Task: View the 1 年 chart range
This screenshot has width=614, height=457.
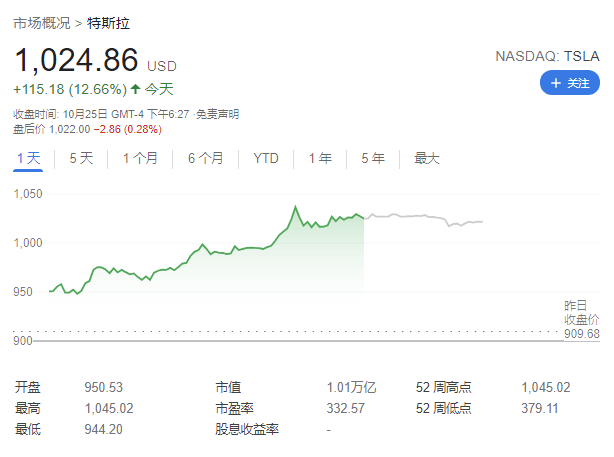Action: pyautogui.click(x=320, y=158)
